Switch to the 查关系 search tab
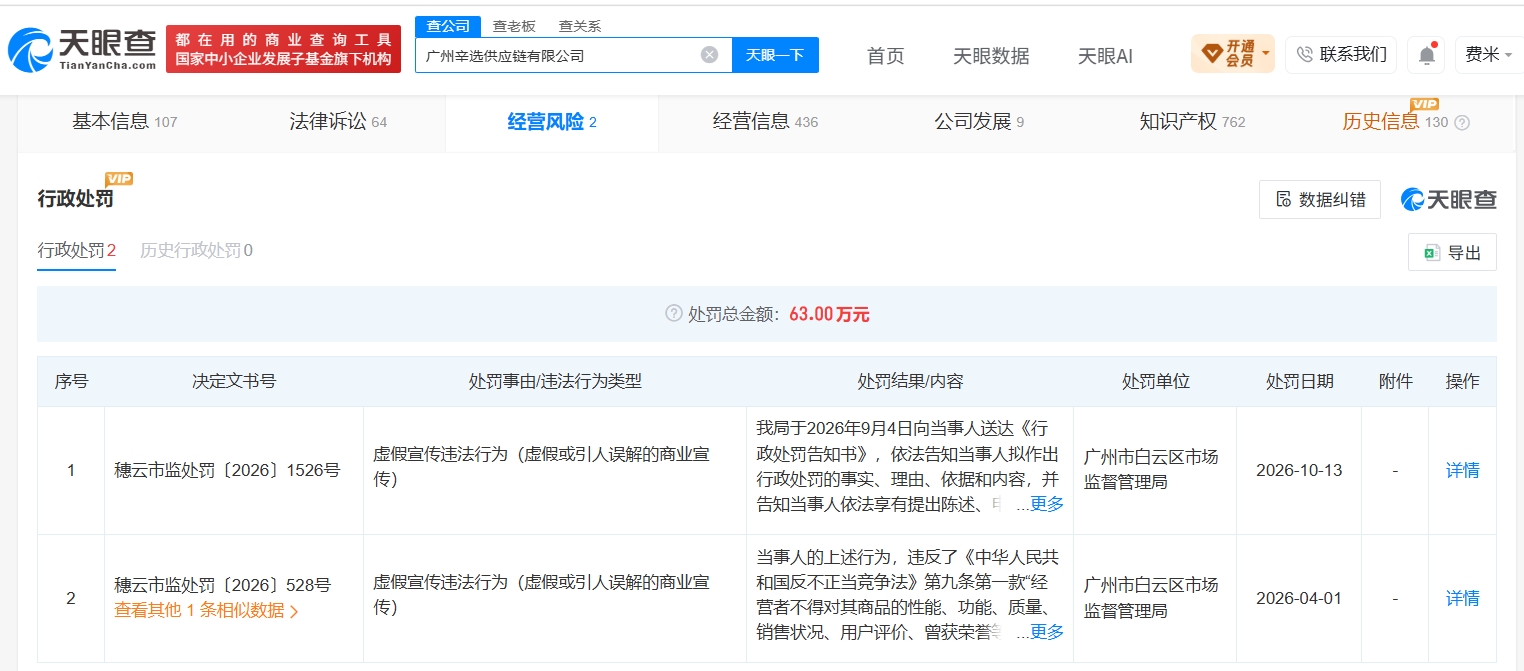The width and height of the screenshot is (1524, 671). [x=580, y=27]
